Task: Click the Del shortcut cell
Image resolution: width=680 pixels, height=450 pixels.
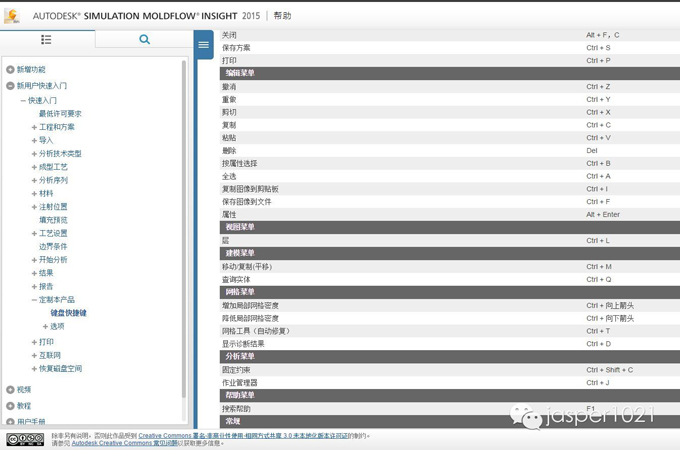Action: click(592, 151)
